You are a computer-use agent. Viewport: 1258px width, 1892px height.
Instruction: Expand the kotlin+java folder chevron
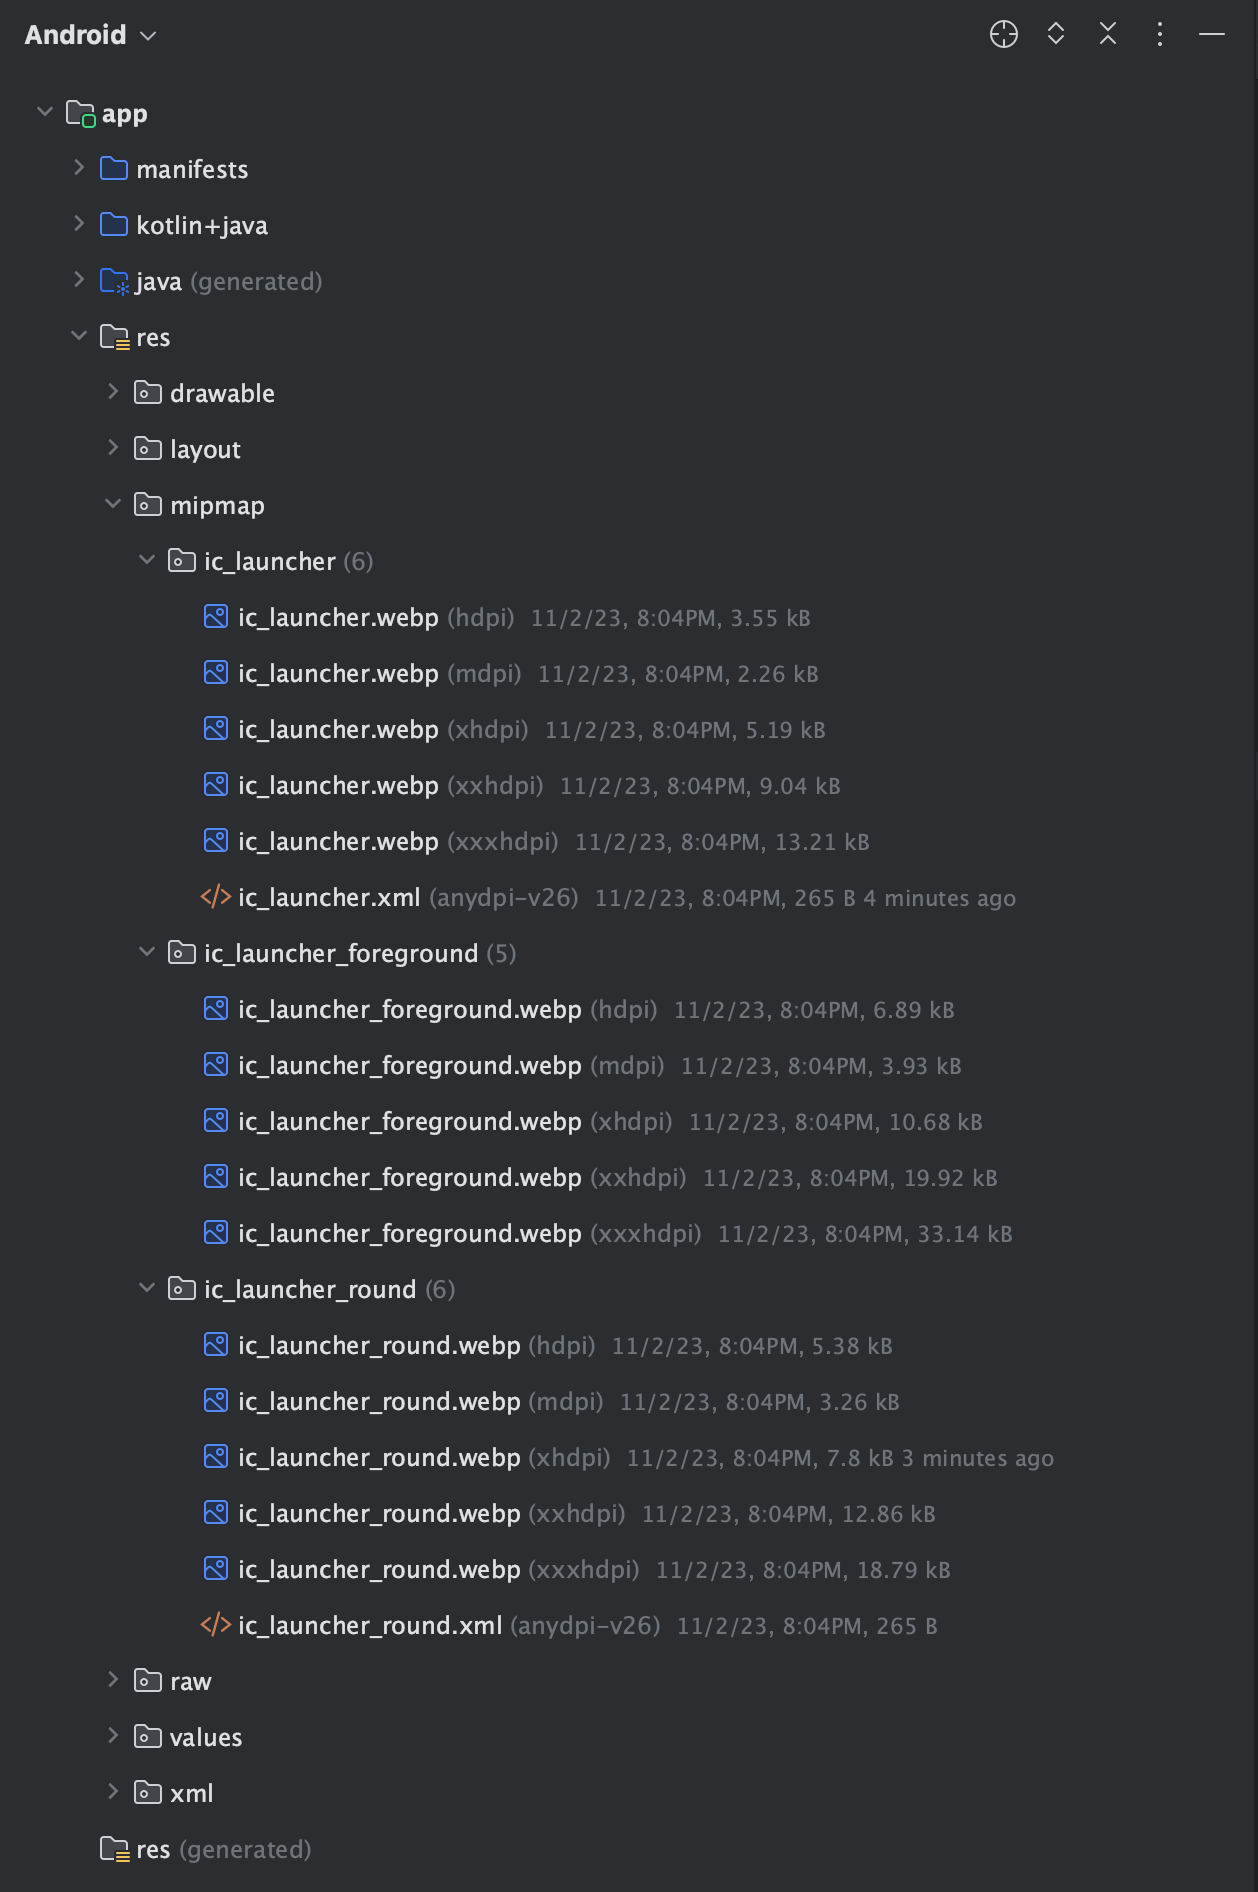[x=78, y=224]
